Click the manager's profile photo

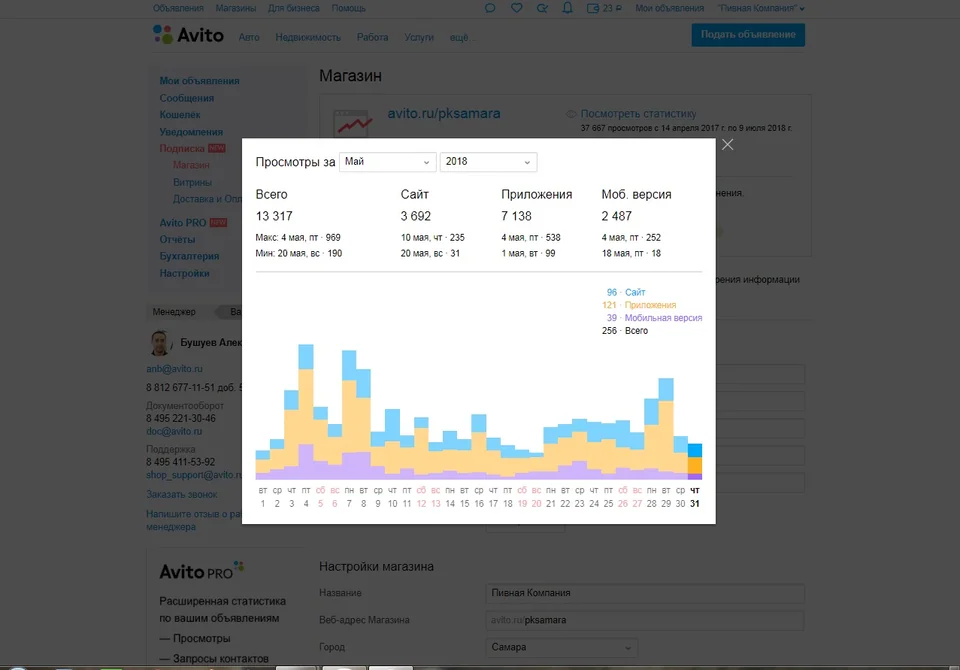160,343
